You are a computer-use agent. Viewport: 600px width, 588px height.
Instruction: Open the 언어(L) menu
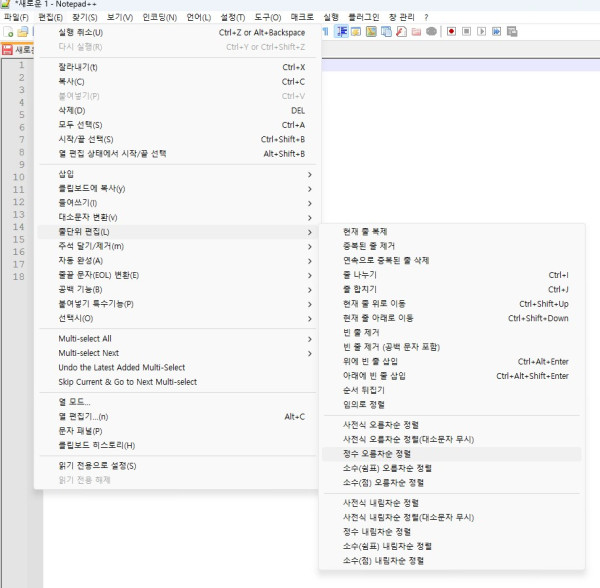[199, 18]
